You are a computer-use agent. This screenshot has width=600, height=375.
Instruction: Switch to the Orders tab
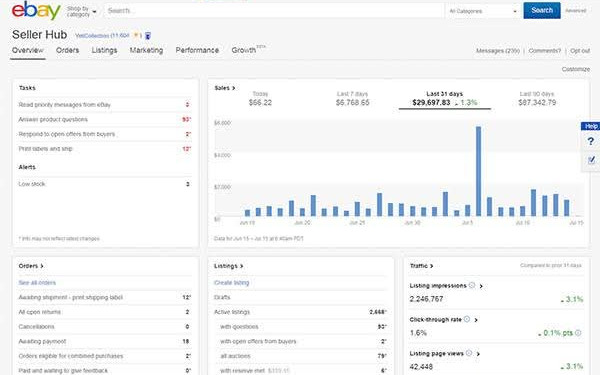67,50
